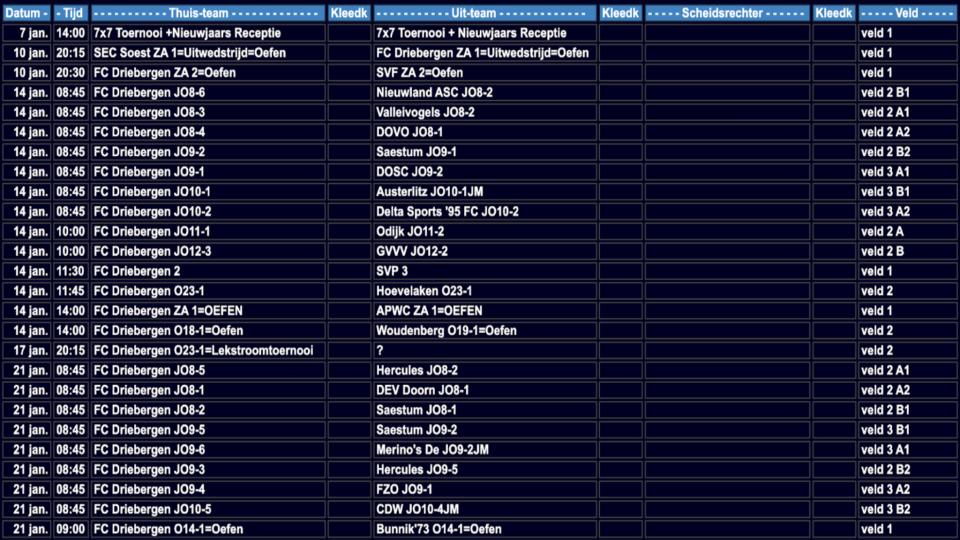Viewport: 960px width, 540px height.
Task: Click the empty Scheidsrechter cell for SVP 3 match
Action: tap(726, 271)
